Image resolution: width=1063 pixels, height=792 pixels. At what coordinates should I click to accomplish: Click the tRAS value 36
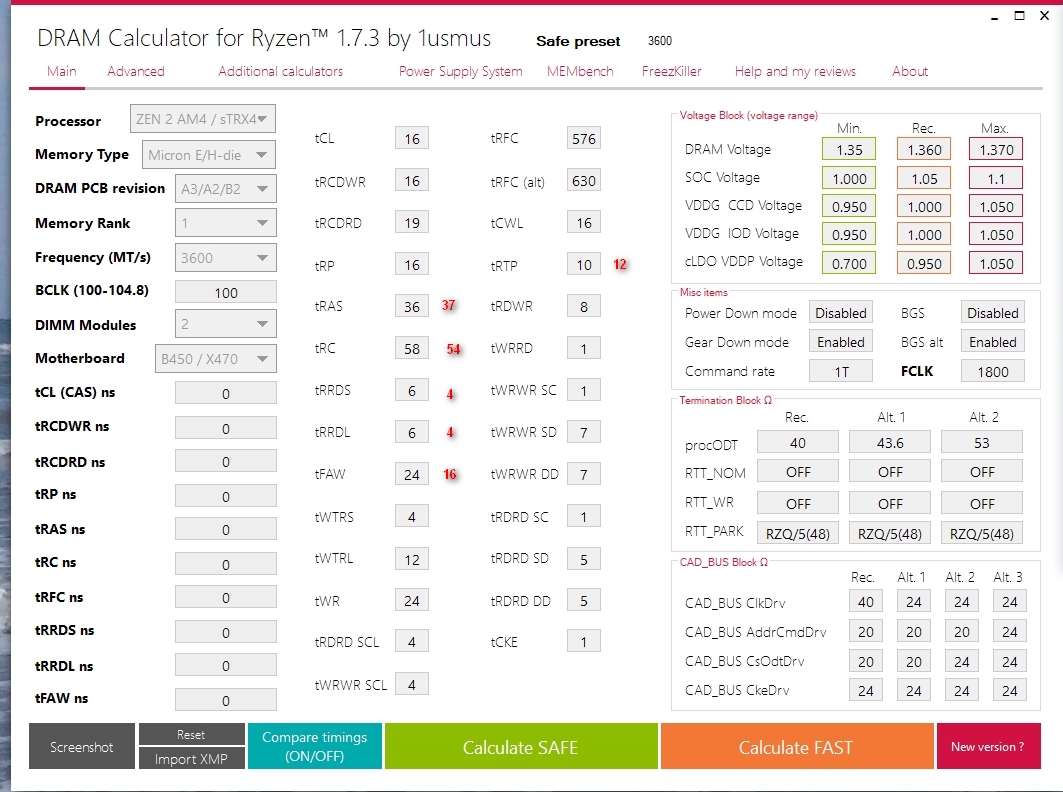tap(412, 306)
